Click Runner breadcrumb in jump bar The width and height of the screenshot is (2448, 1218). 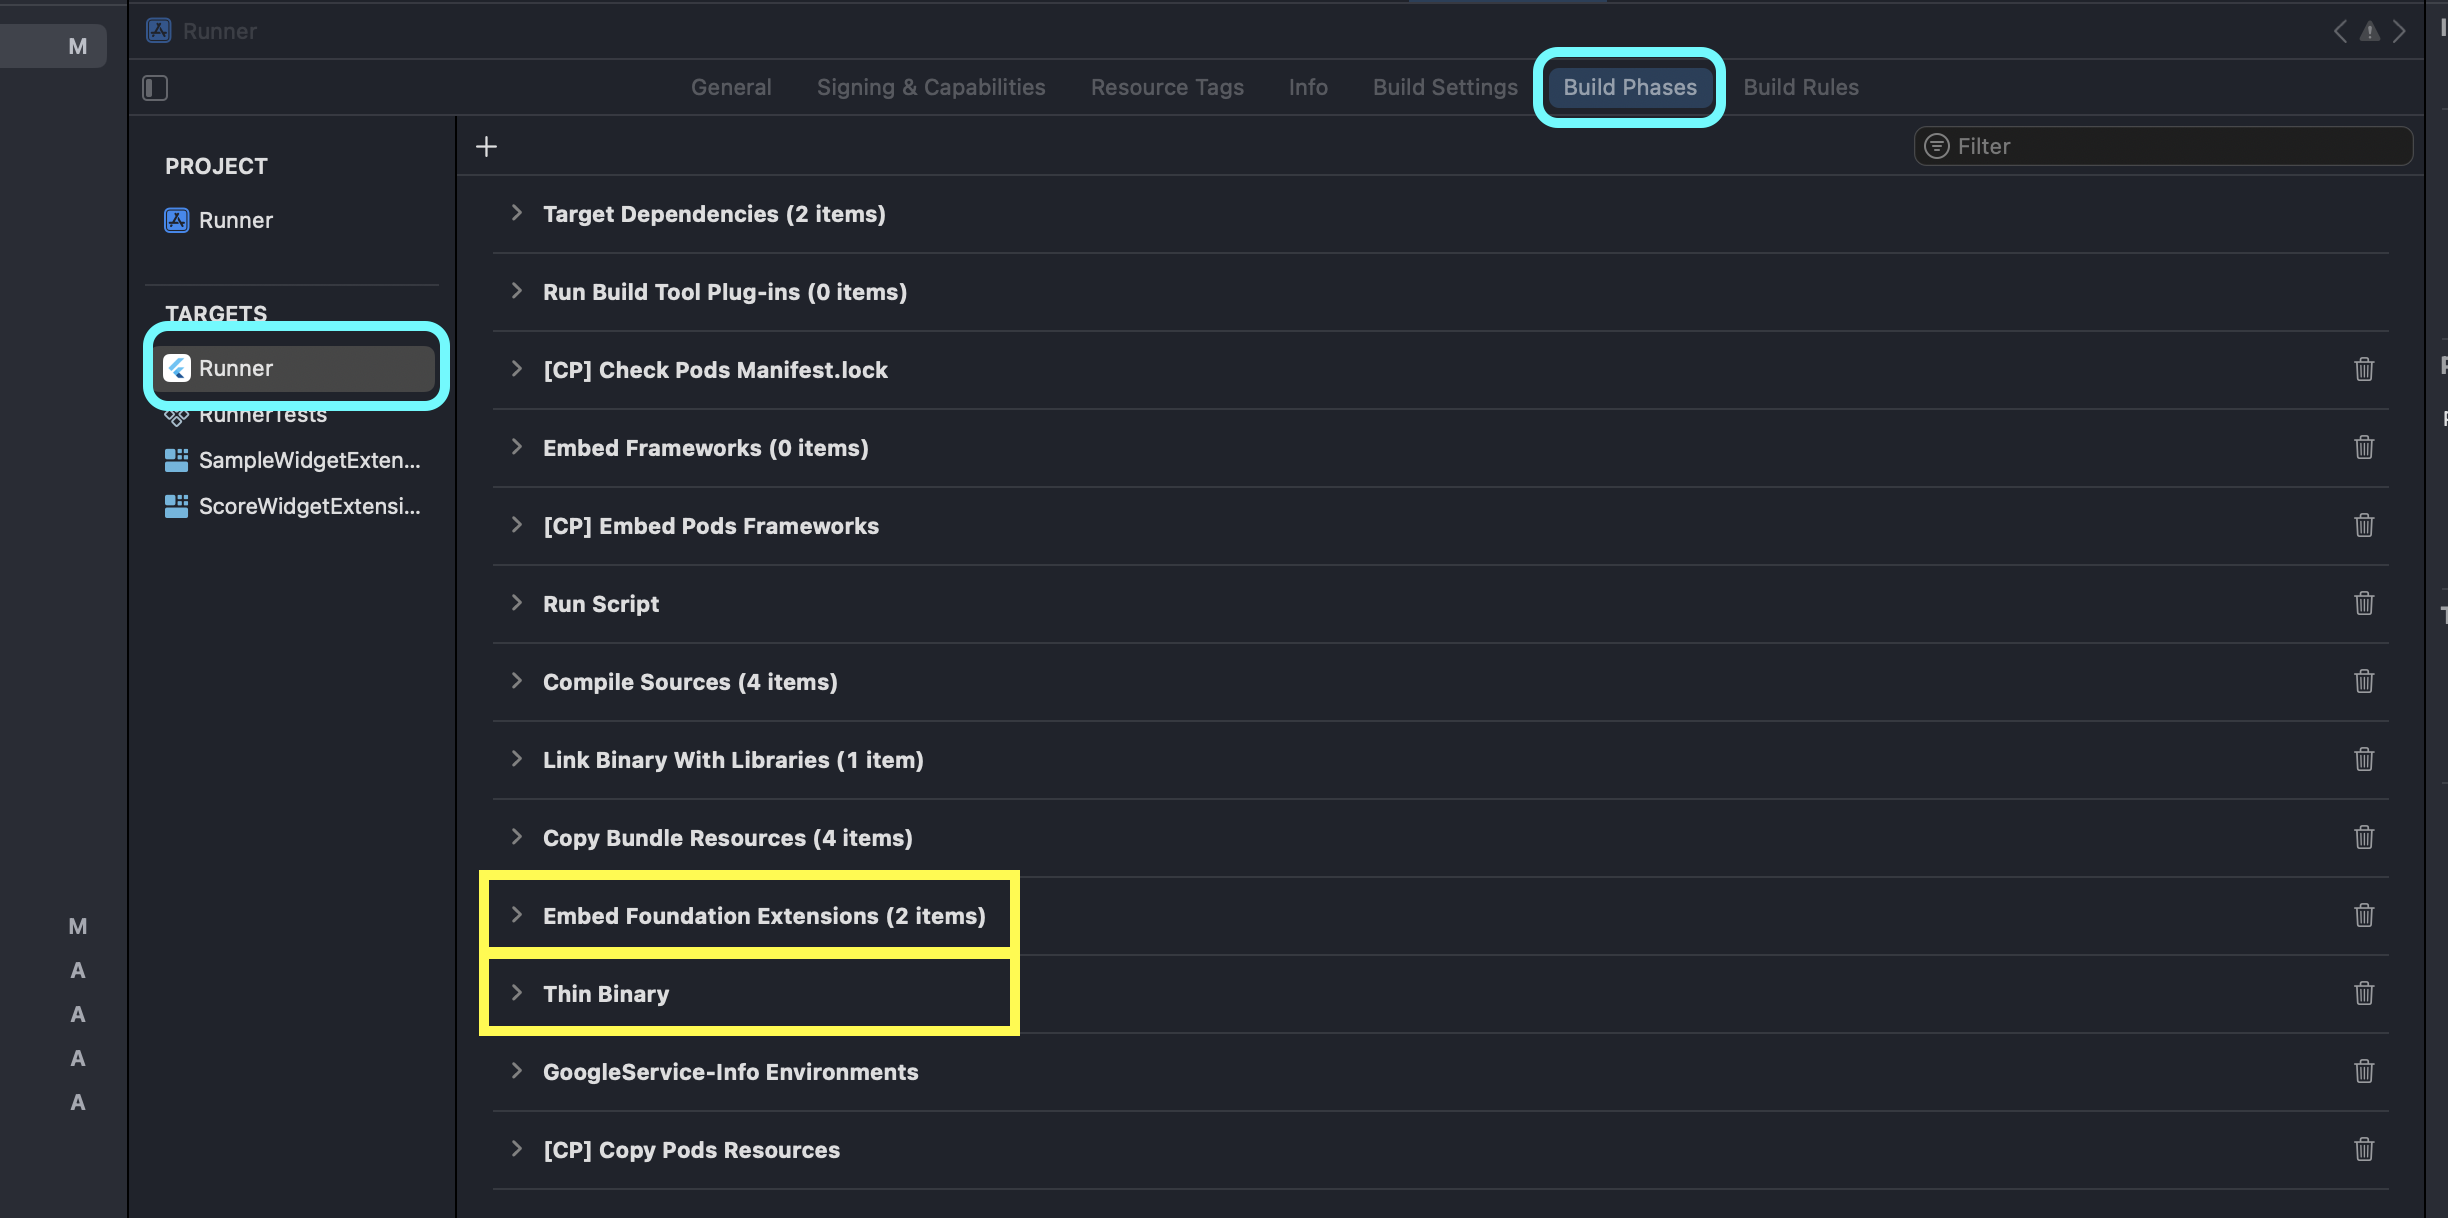pyautogui.click(x=220, y=31)
